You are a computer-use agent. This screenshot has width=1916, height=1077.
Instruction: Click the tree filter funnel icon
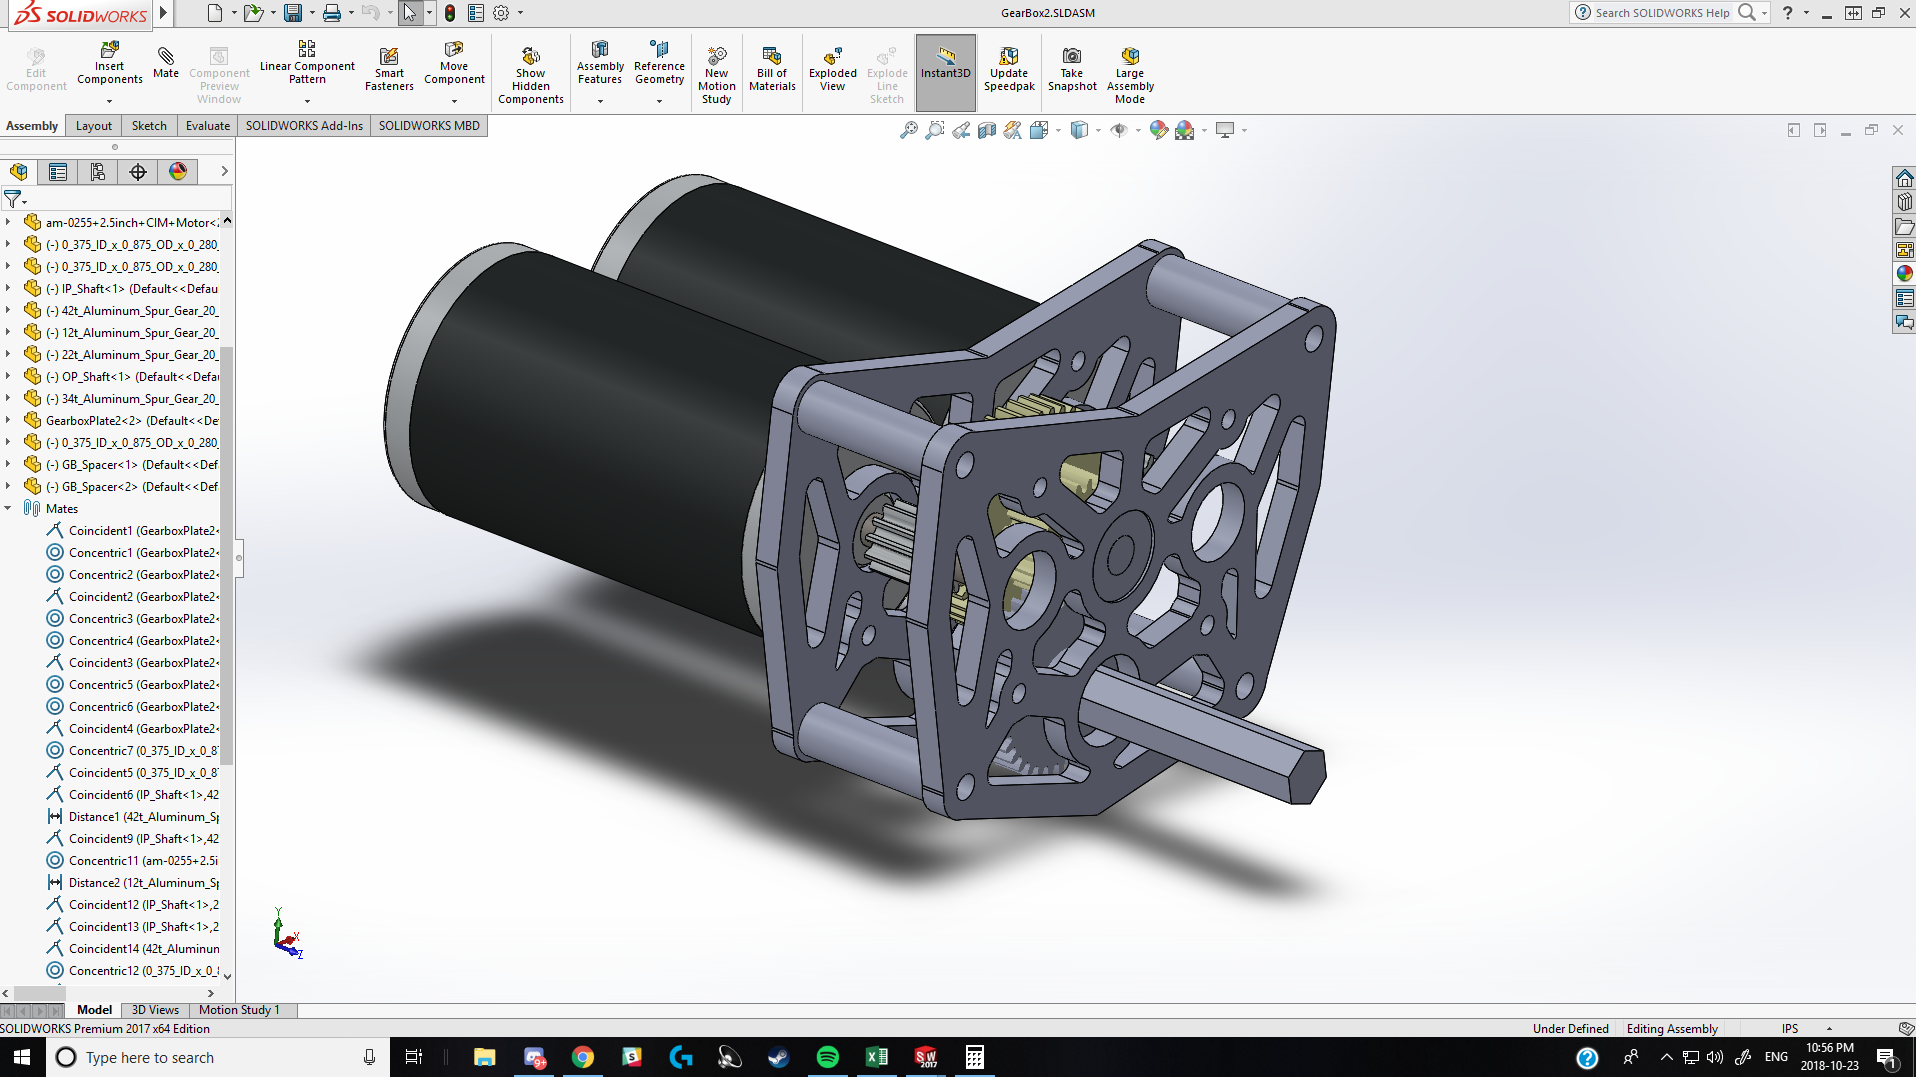[x=13, y=199]
